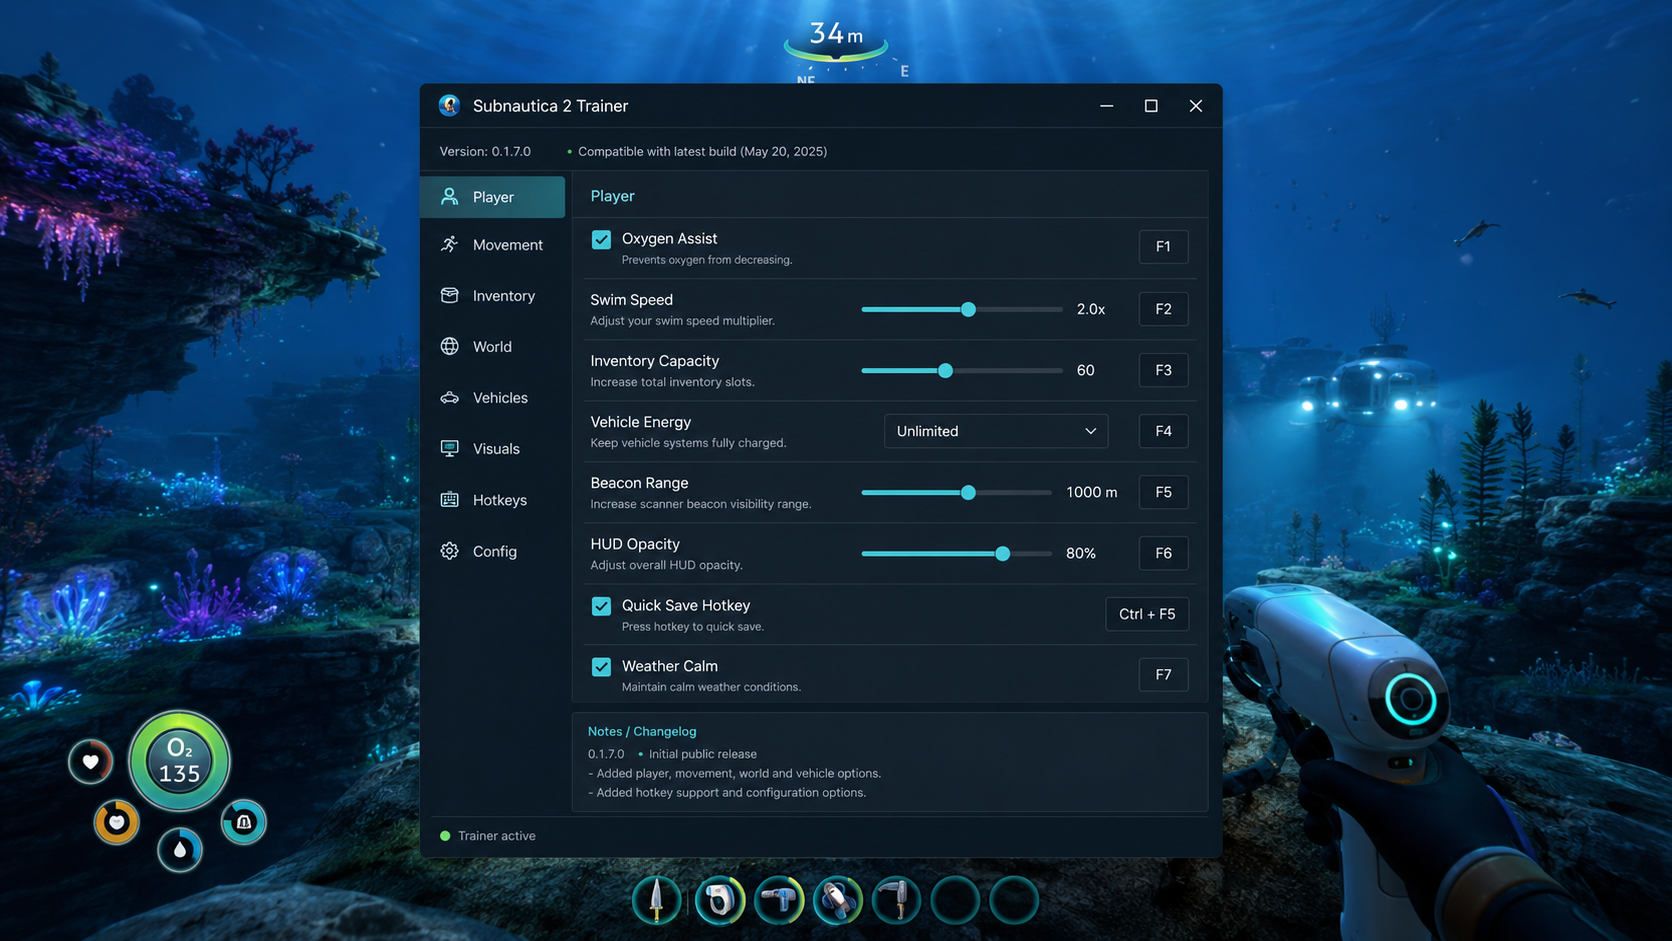Click the Player sidebar person icon
The width and height of the screenshot is (1672, 941).
tap(450, 197)
